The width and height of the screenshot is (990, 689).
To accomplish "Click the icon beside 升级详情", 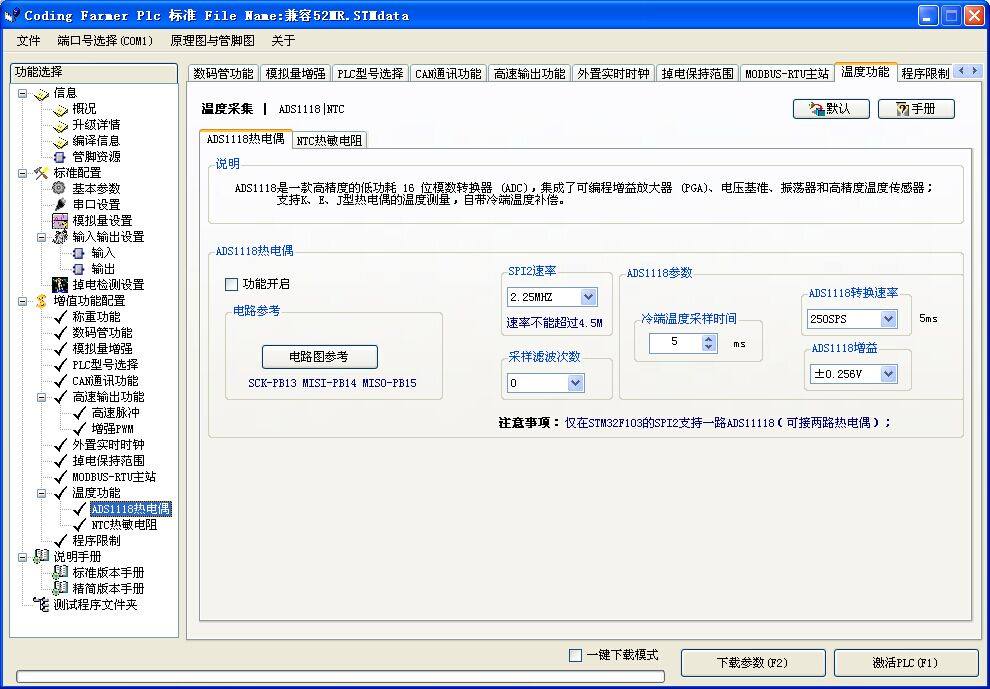I will coord(60,126).
